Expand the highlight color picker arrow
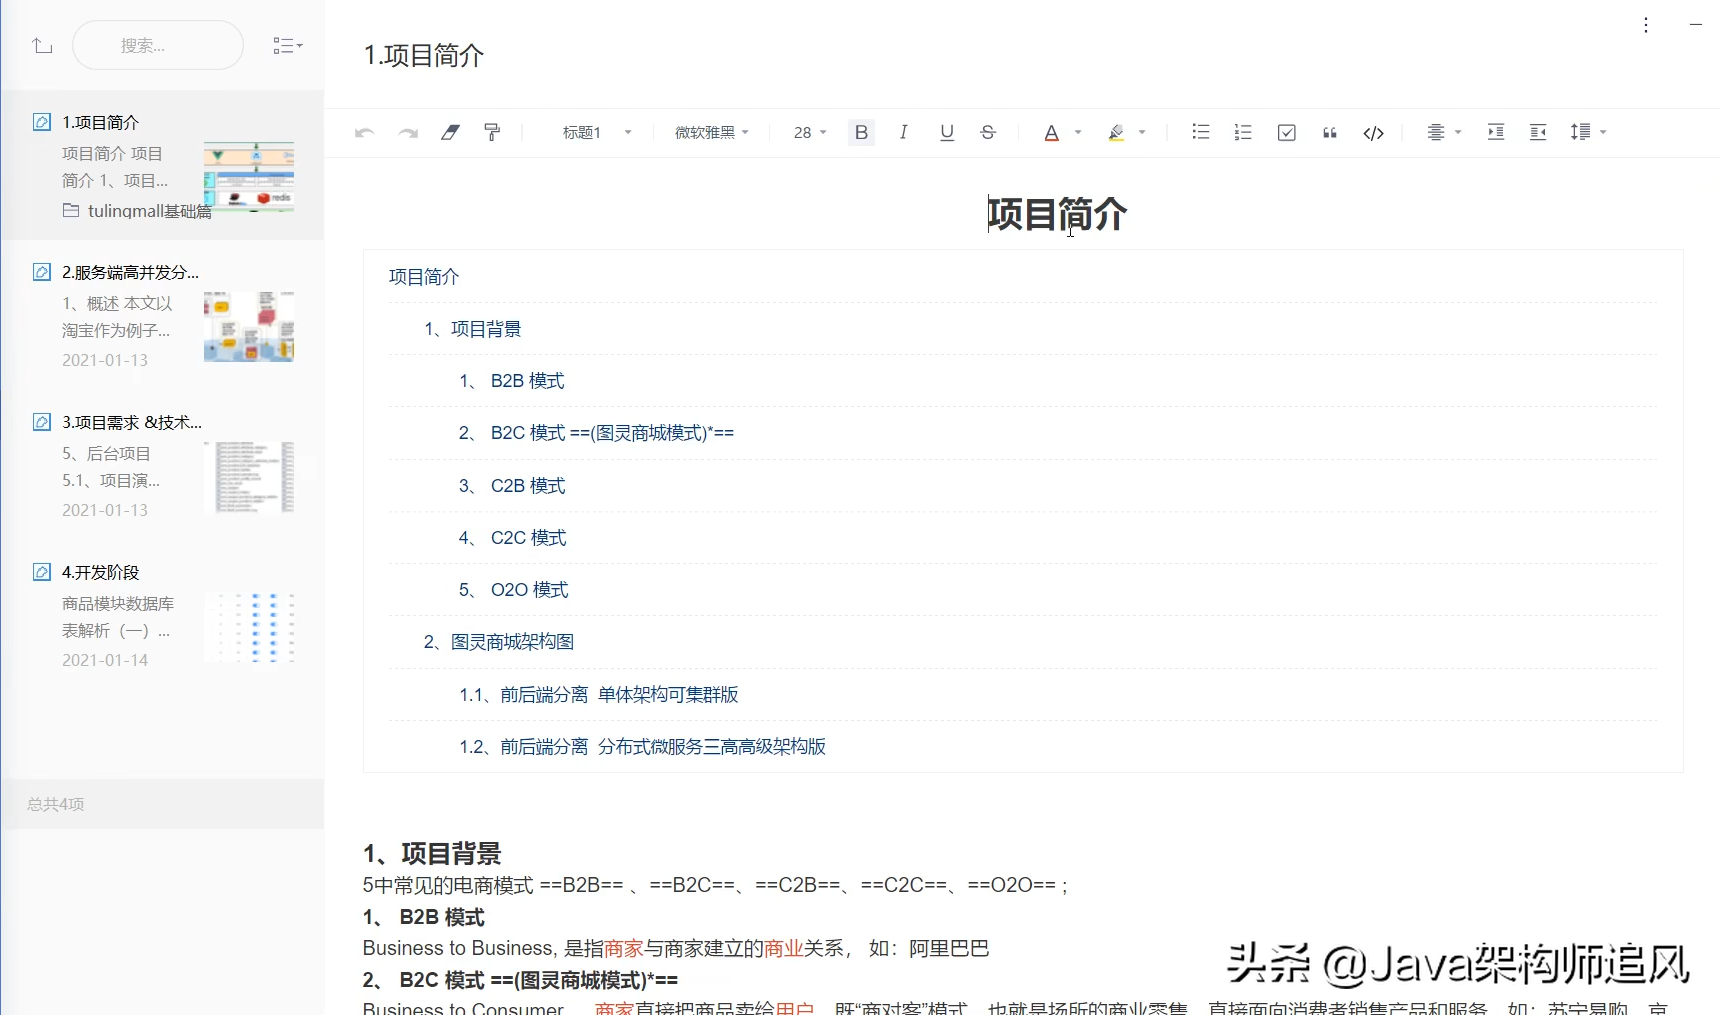Screen dimensions: 1720x1015 (x=1142, y=132)
